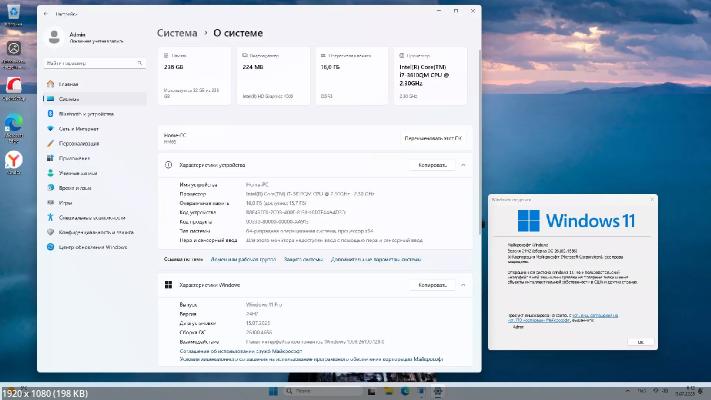Click Система in the breadcrumb header
Viewport: 711px width, 400px height.
click(177, 33)
